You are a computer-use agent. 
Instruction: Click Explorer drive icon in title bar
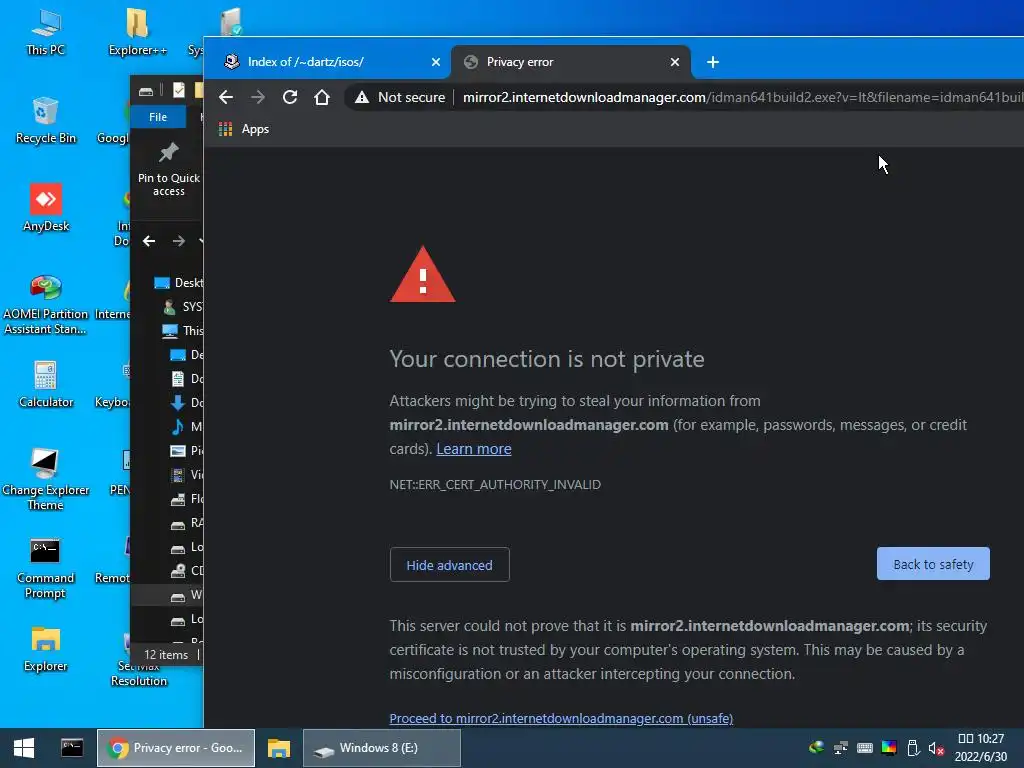tap(146, 91)
